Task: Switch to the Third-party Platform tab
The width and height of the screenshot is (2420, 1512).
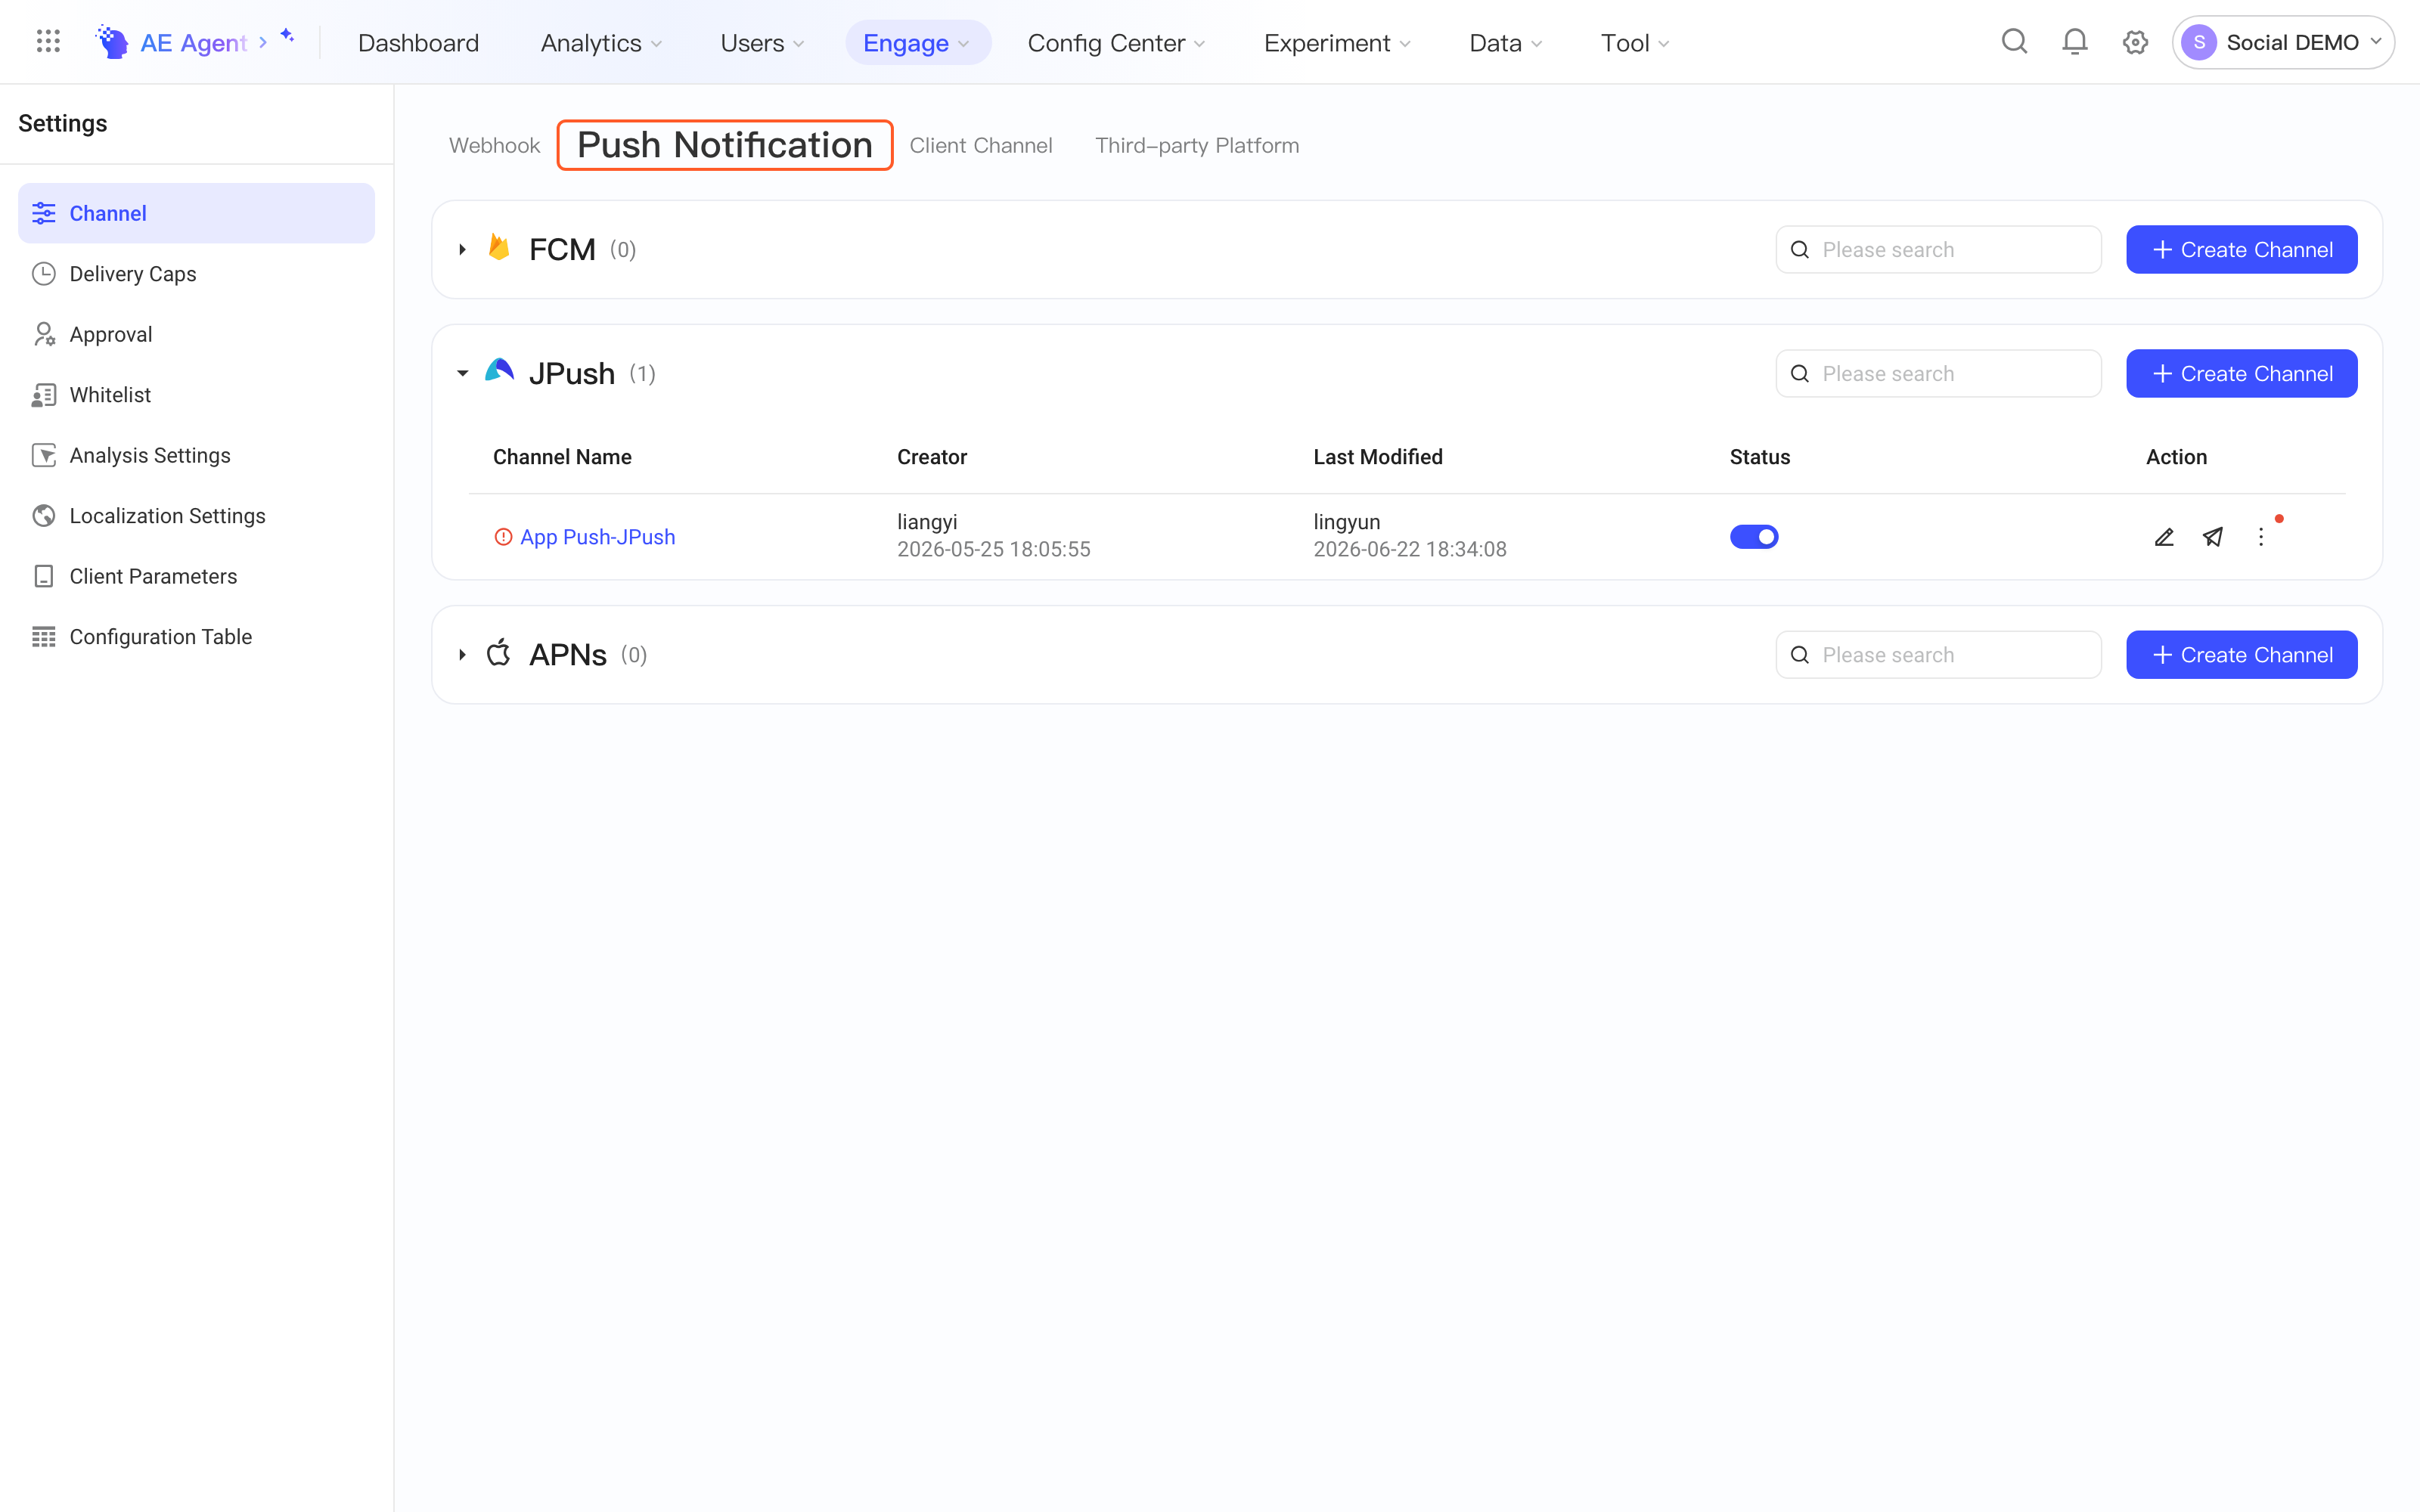Action: click(x=1197, y=145)
